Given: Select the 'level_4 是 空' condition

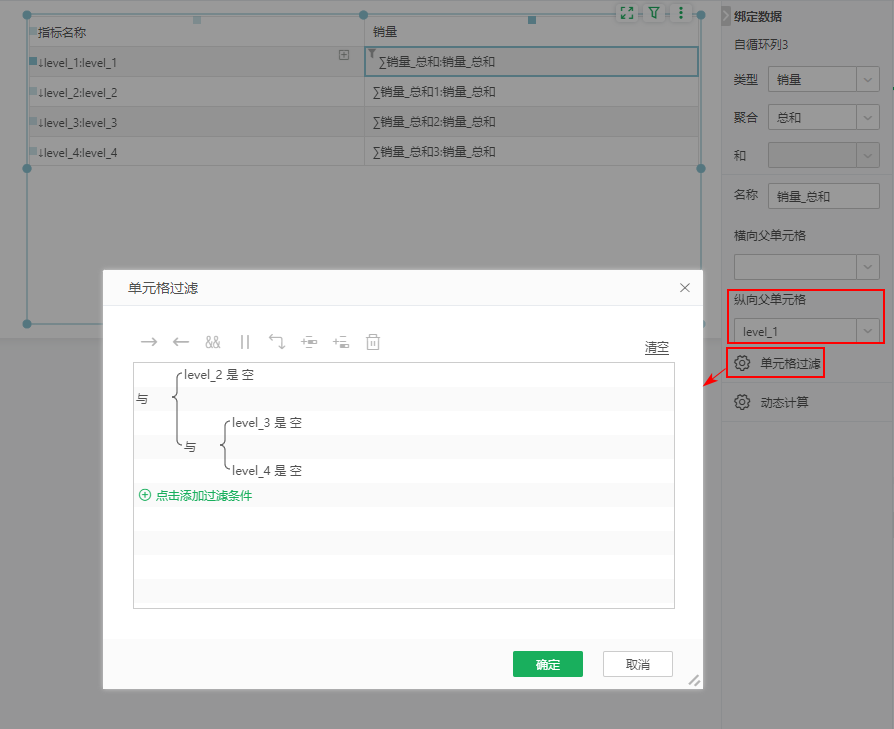Looking at the screenshot, I should tap(267, 470).
